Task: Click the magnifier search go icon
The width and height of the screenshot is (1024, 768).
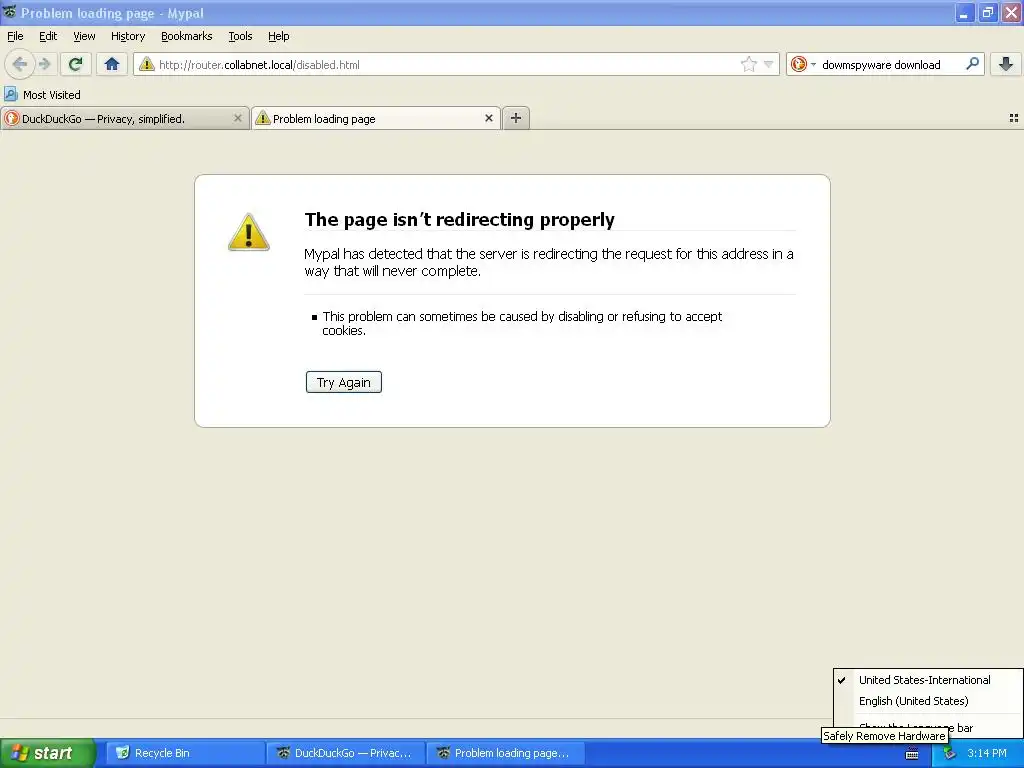Action: coord(972,64)
